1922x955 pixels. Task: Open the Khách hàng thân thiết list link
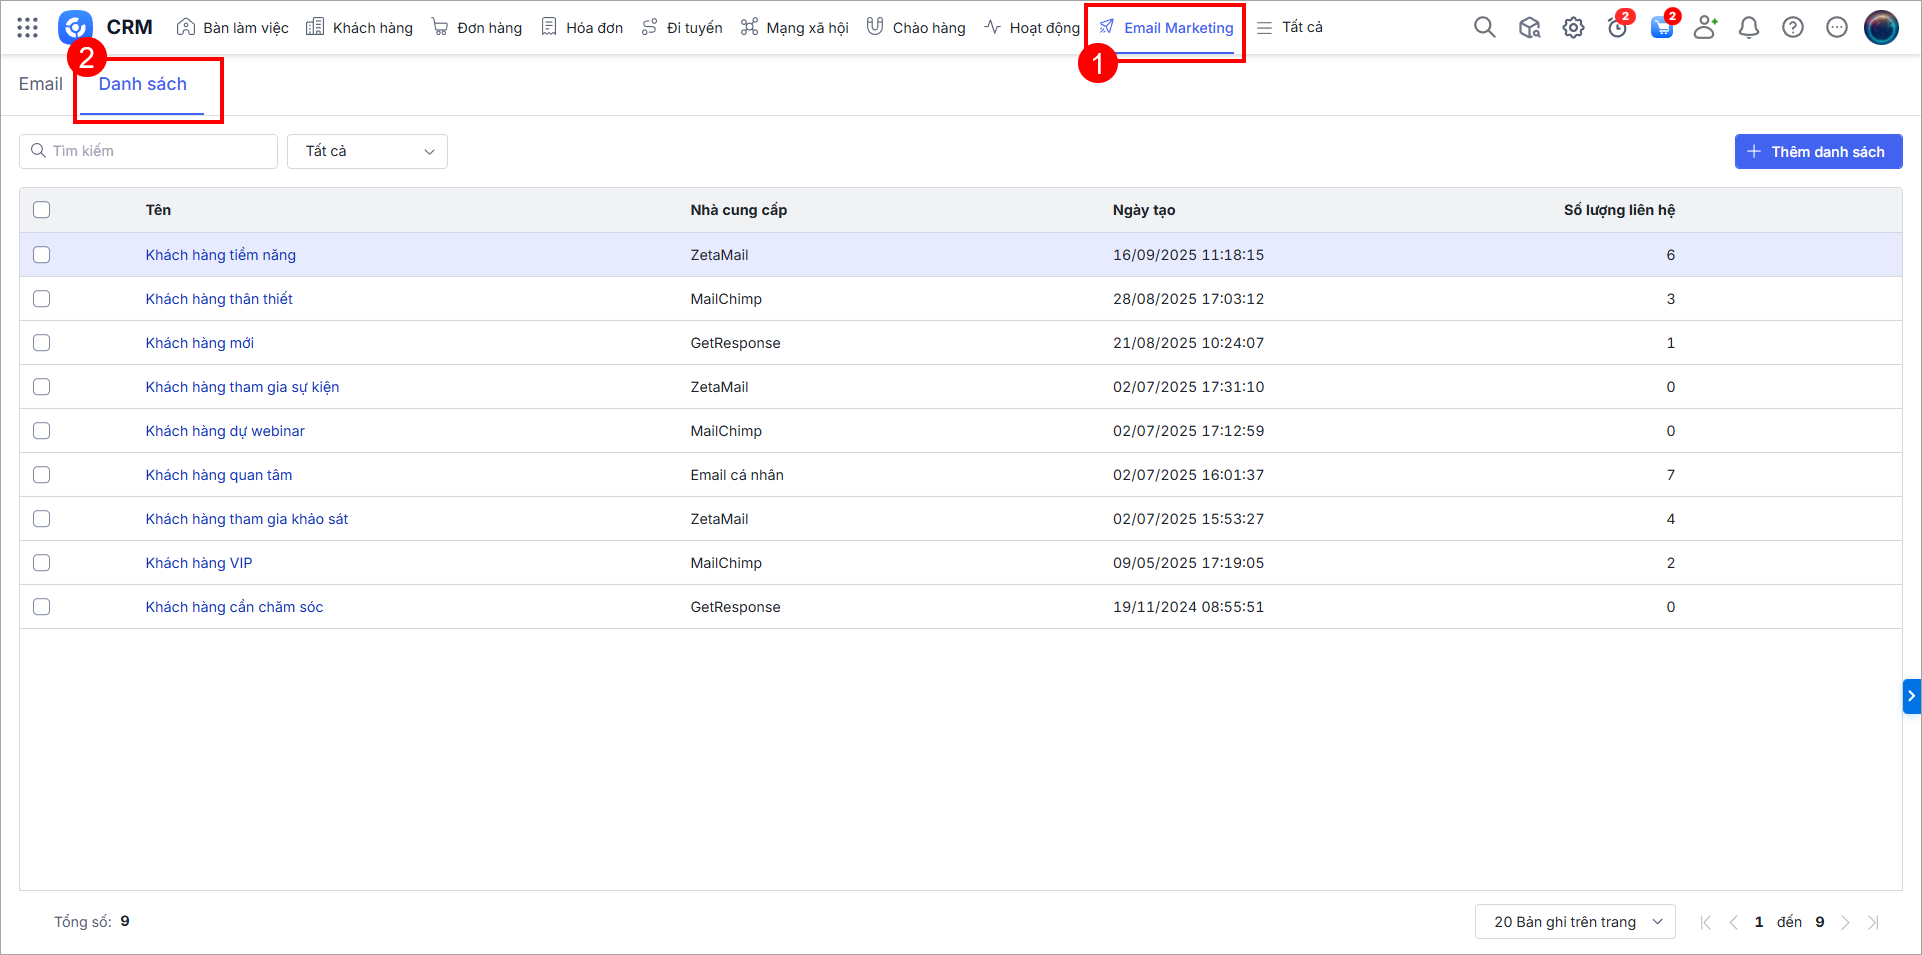219,299
